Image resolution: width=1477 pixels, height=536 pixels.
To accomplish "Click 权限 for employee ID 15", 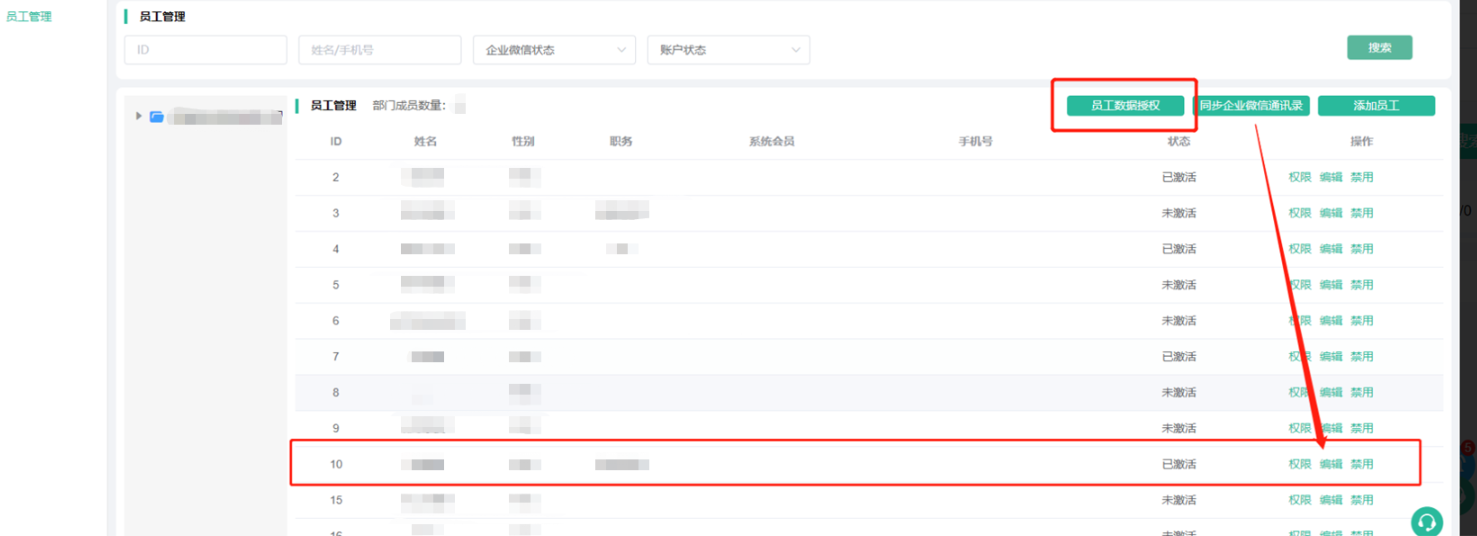I will (1299, 500).
